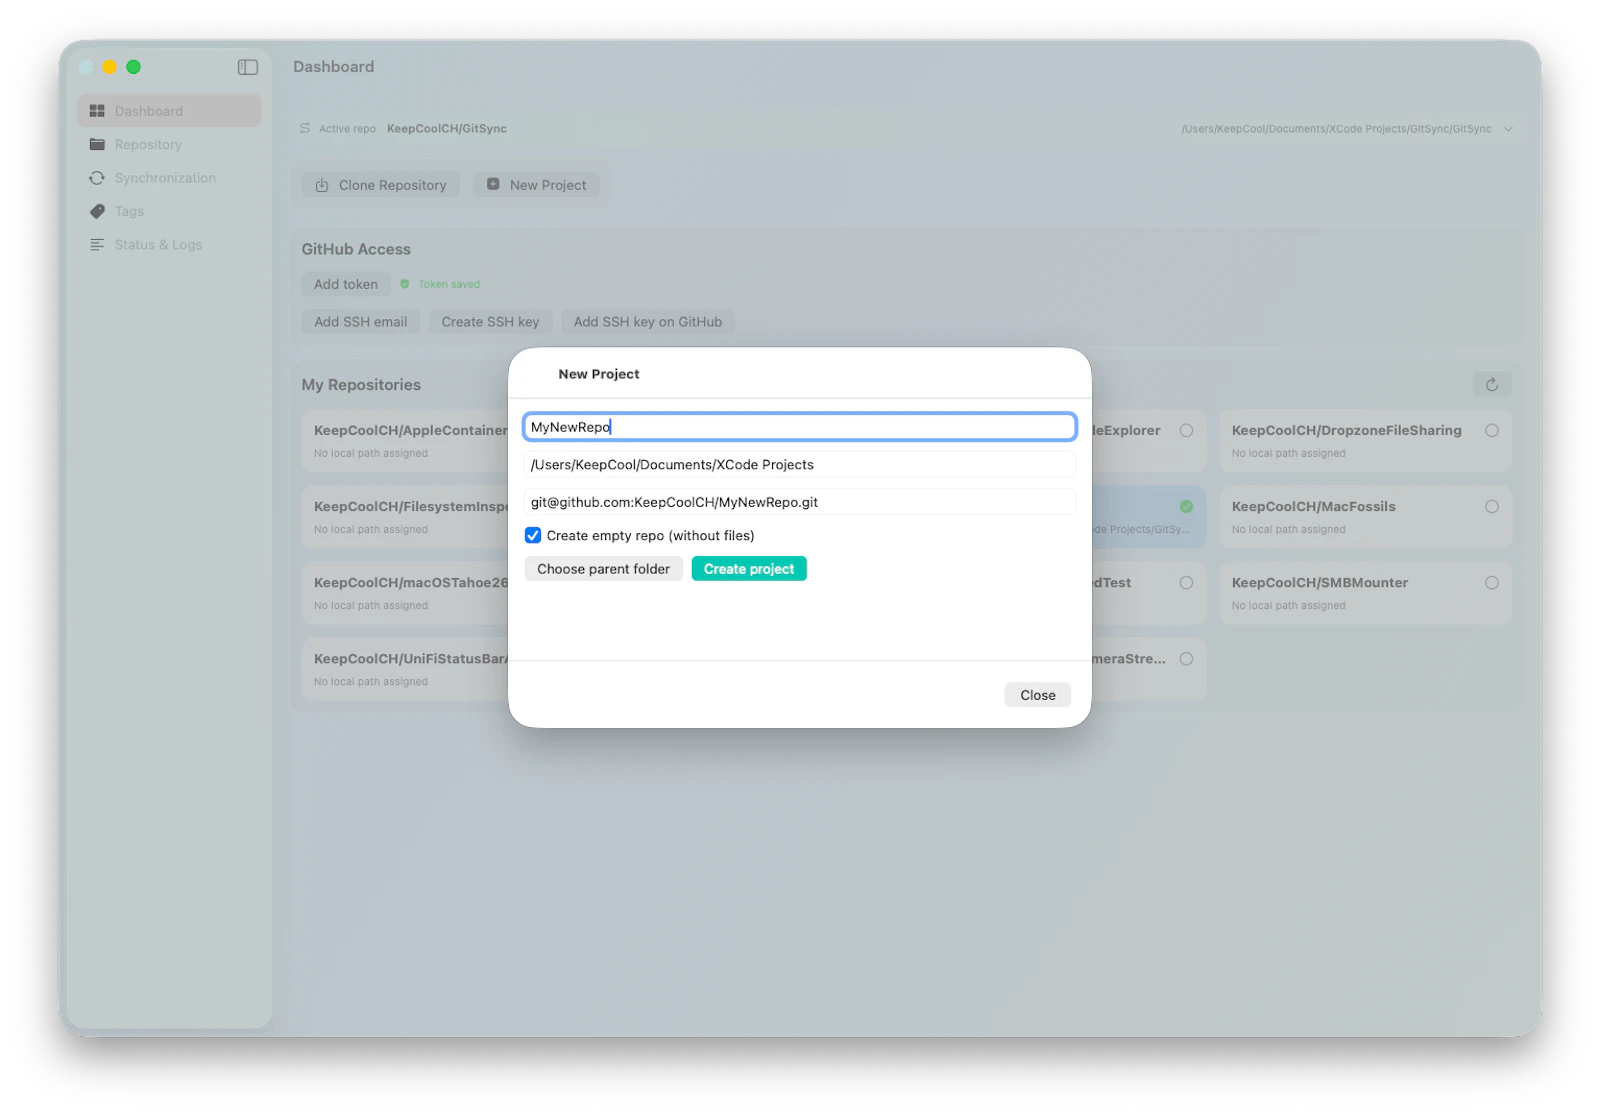The width and height of the screenshot is (1600, 1114).
Task: Select the radio button next to leExplorer
Action: (1186, 431)
